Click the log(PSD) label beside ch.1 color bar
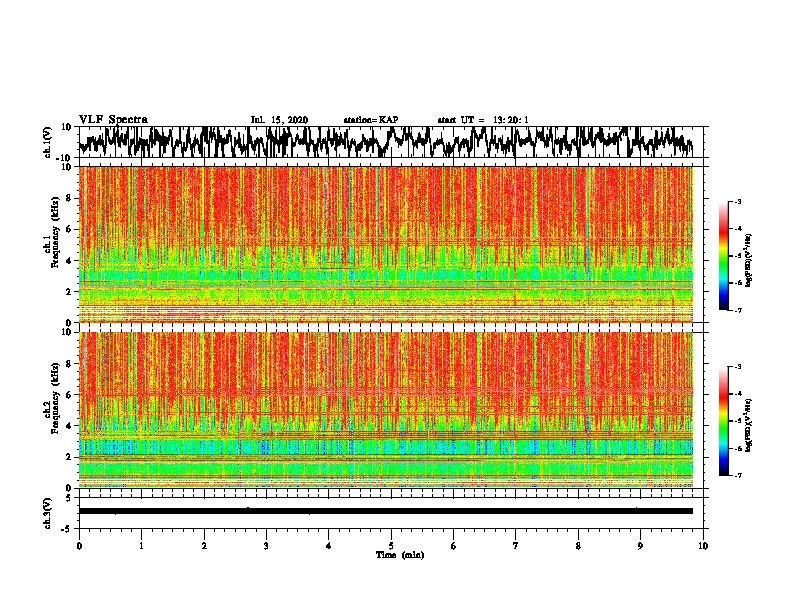Viewport: 792px width, 612px height. (x=749, y=261)
